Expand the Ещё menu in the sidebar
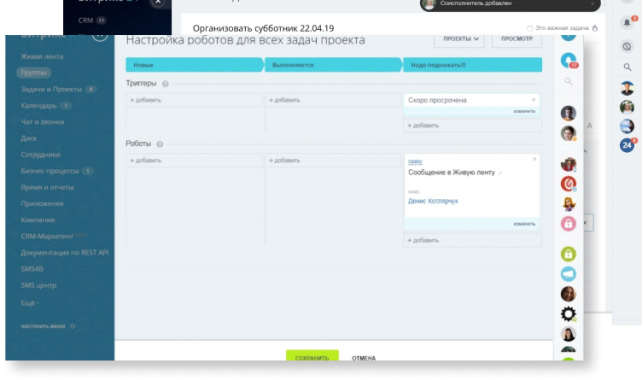642x381 pixels. (x=29, y=303)
